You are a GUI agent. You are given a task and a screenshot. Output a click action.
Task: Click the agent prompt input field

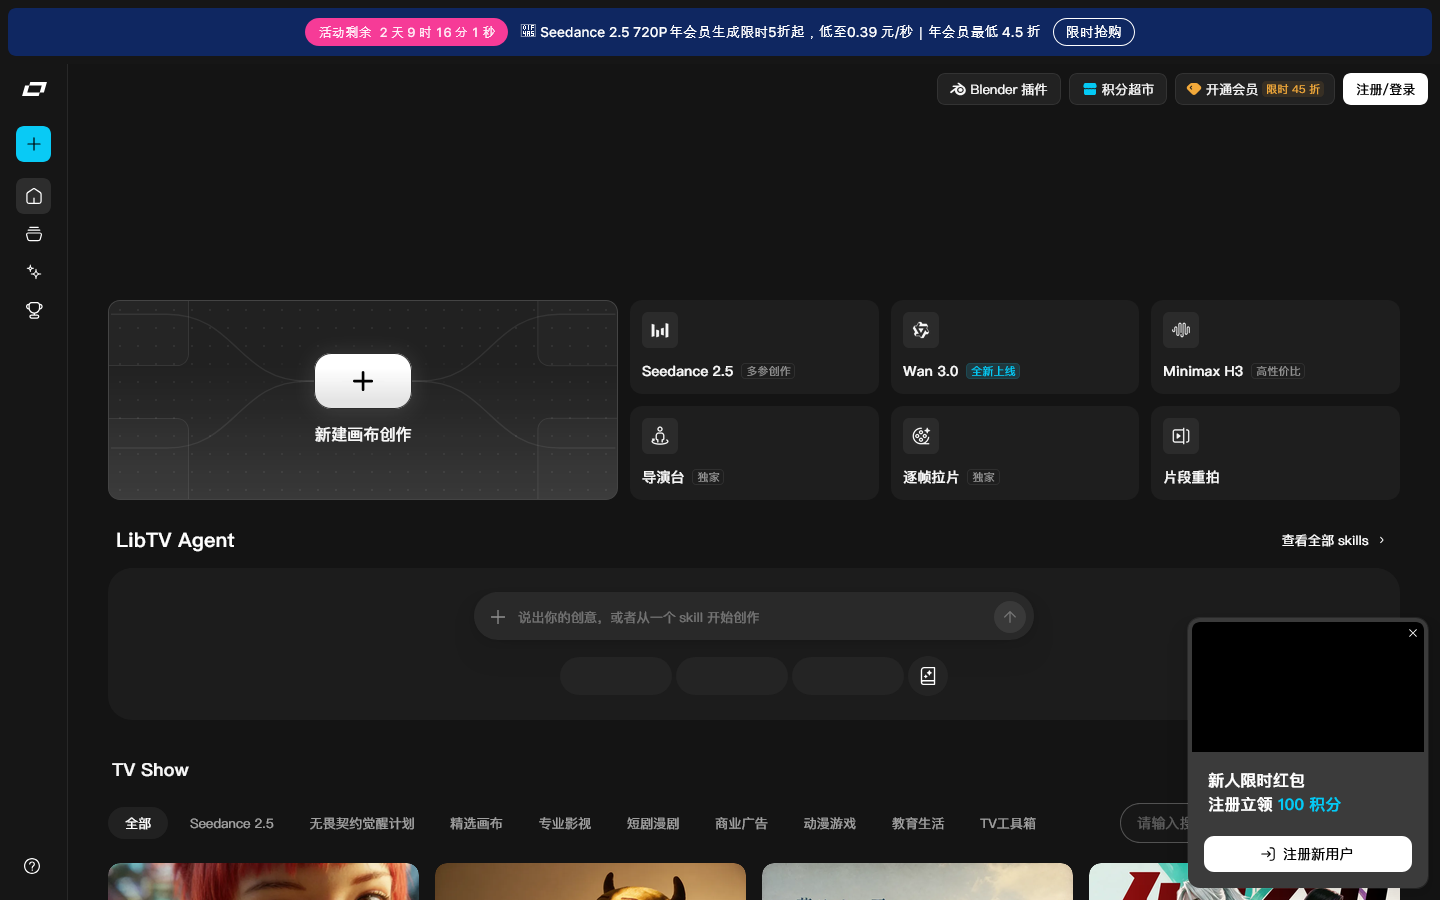pyautogui.click(x=754, y=617)
